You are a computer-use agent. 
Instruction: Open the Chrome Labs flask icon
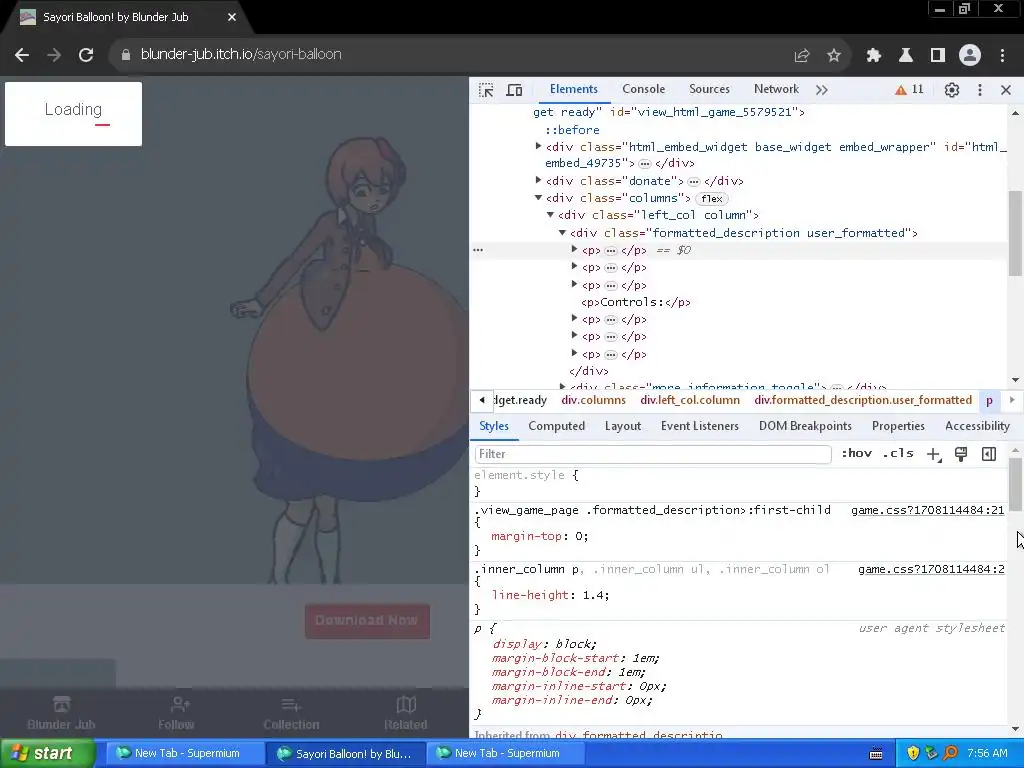pos(906,56)
